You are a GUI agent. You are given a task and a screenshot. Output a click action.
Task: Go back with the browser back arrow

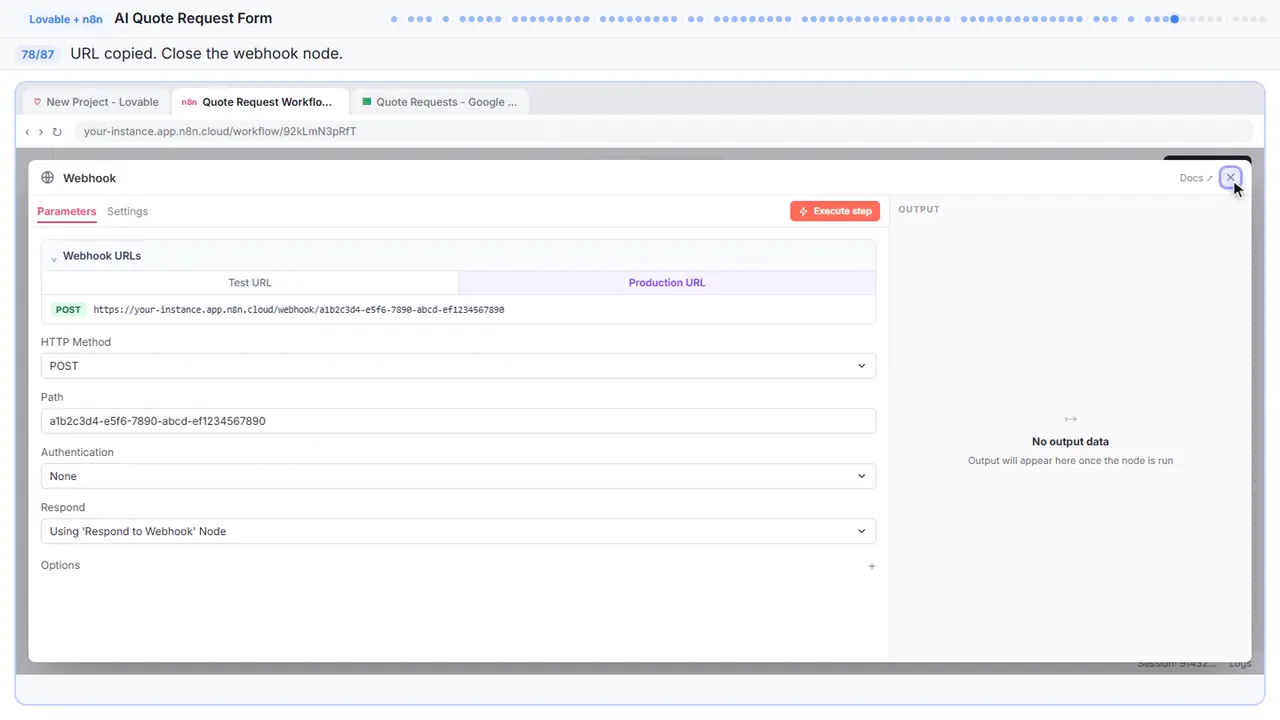(x=27, y=132)
